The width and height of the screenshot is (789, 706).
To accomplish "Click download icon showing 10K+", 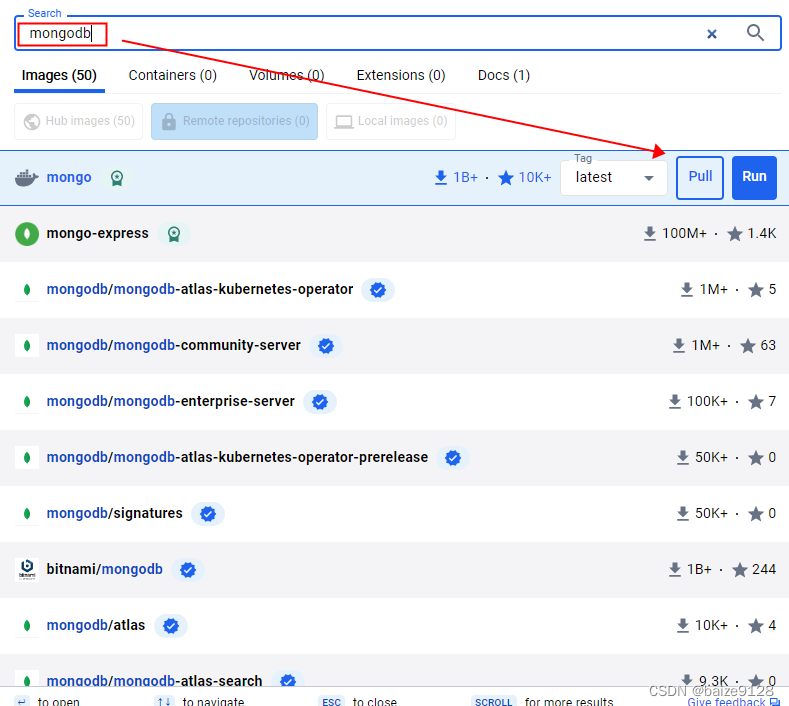I will 683,625.
